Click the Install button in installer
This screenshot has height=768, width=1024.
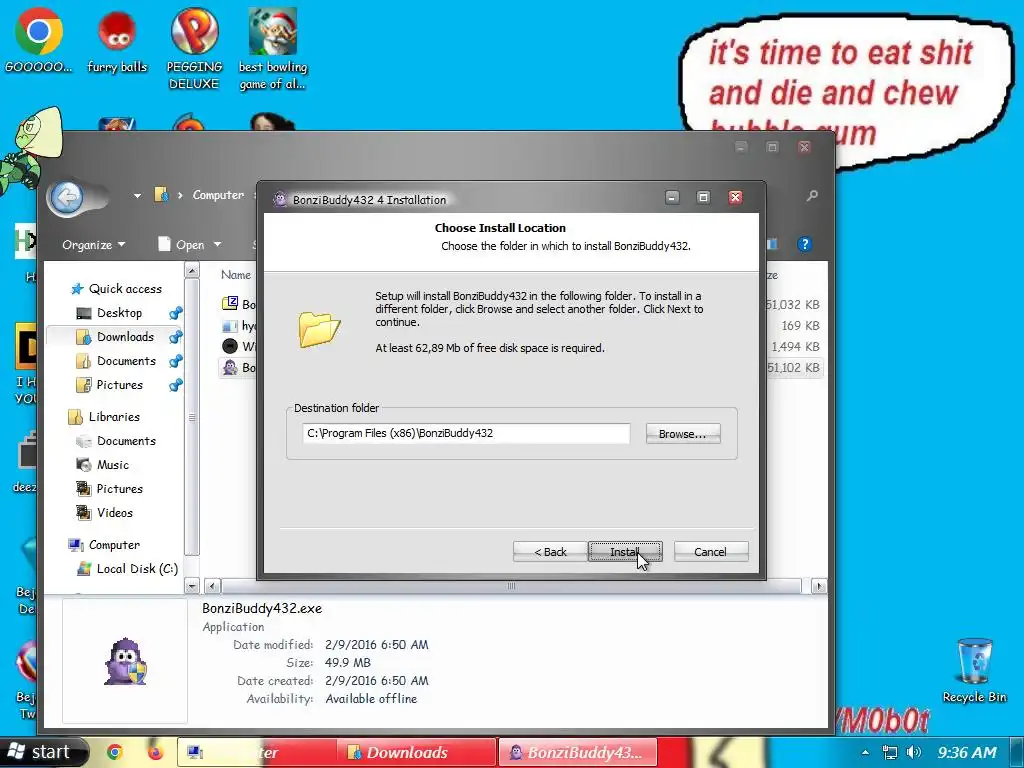coord(625,552)
